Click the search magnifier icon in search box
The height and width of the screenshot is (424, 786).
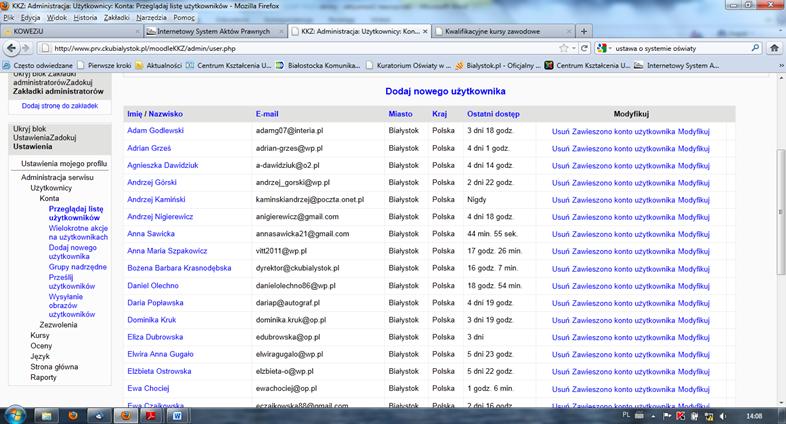[755, 48]
